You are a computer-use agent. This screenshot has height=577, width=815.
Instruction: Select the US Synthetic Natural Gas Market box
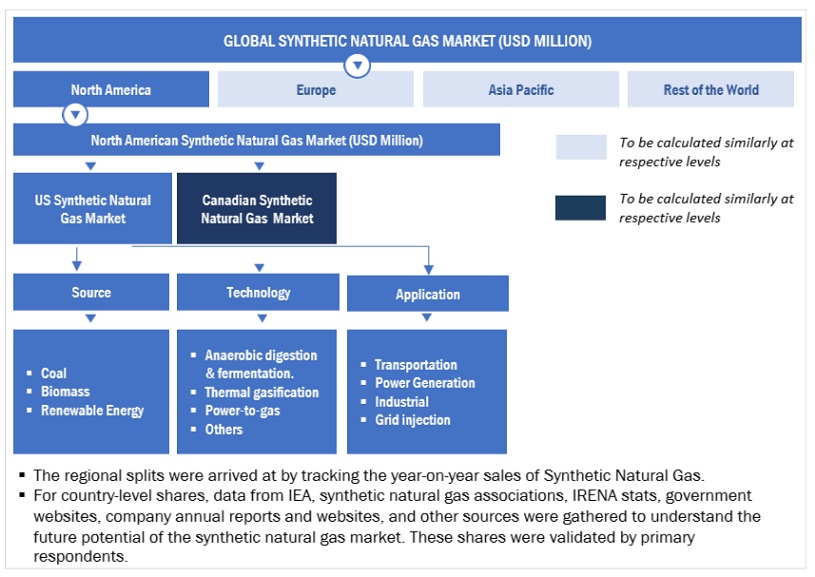point(91,208)
